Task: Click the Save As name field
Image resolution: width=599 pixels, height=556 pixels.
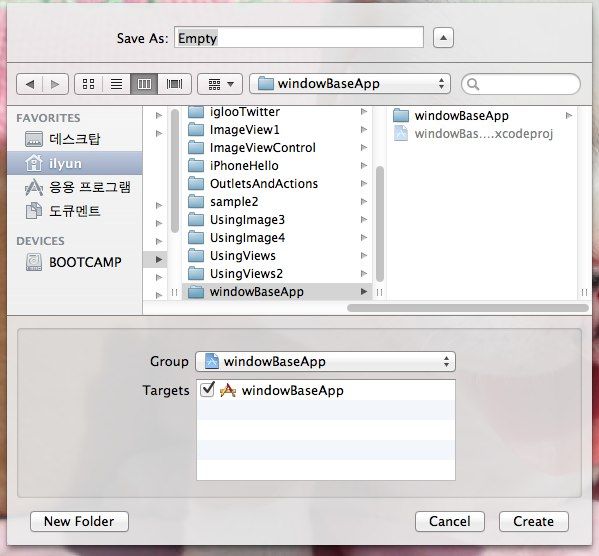Action: point(299,37)
